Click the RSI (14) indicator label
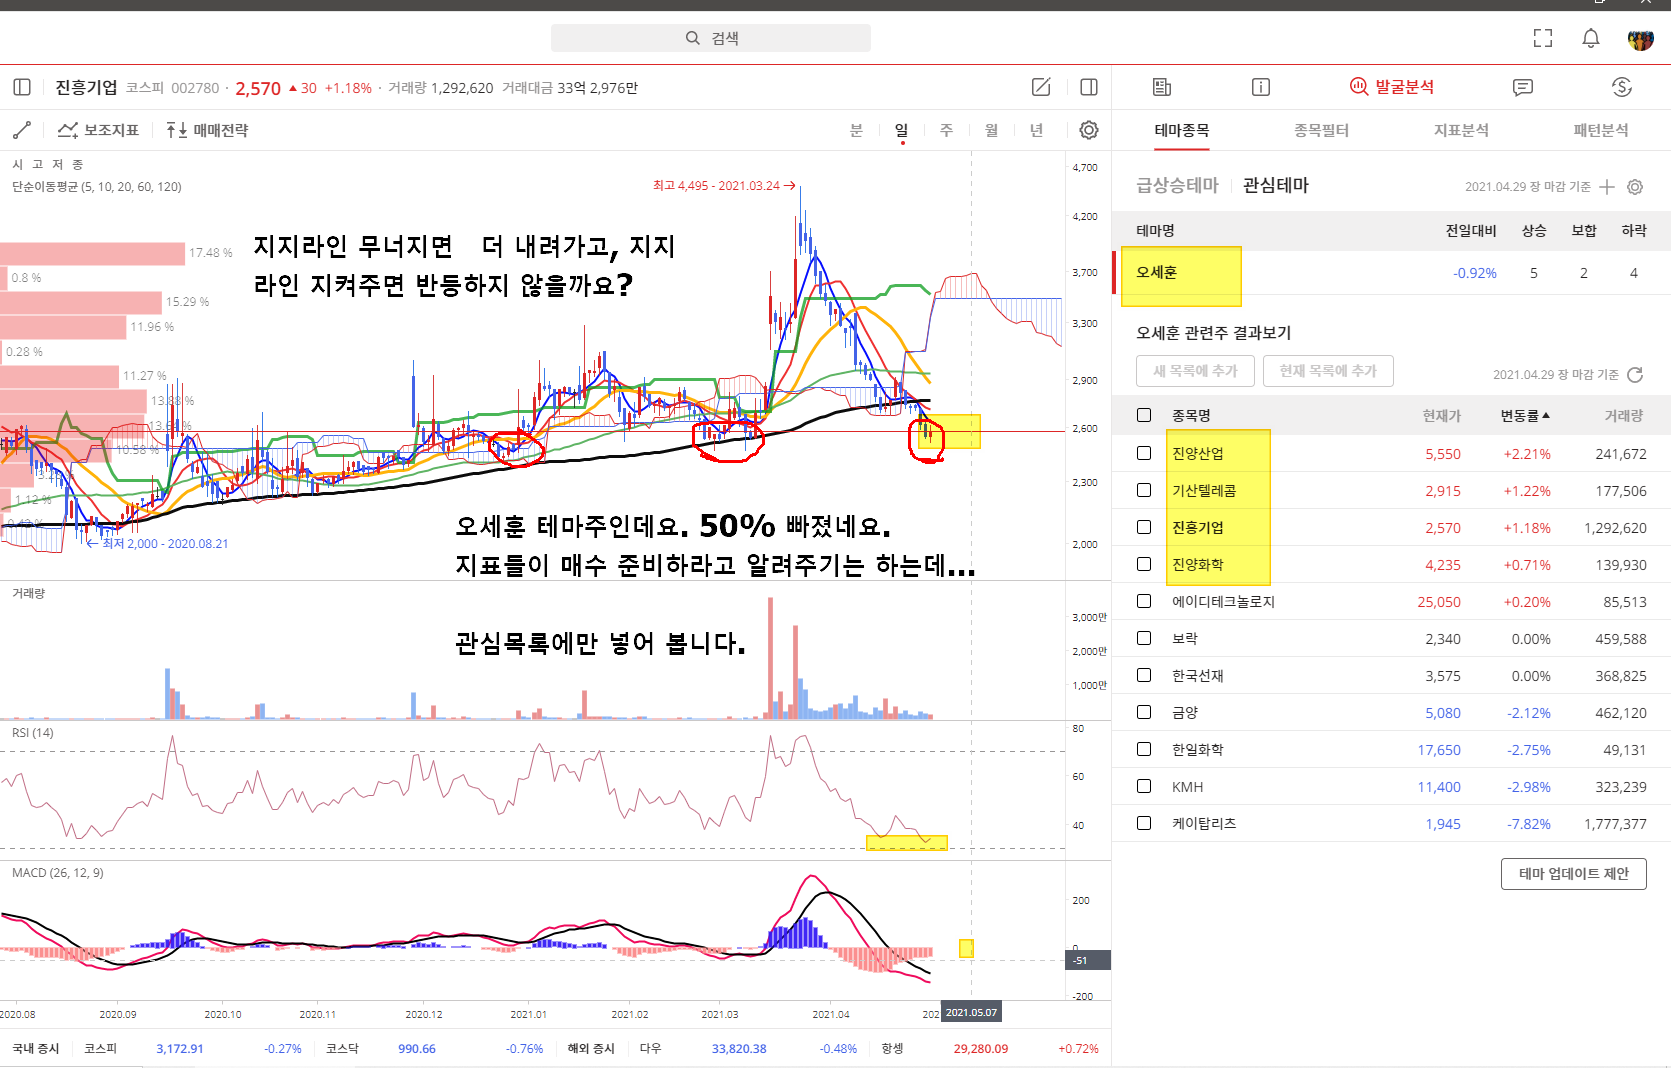The width and height of the screenshot is (1671, 1068). point(33,733)
